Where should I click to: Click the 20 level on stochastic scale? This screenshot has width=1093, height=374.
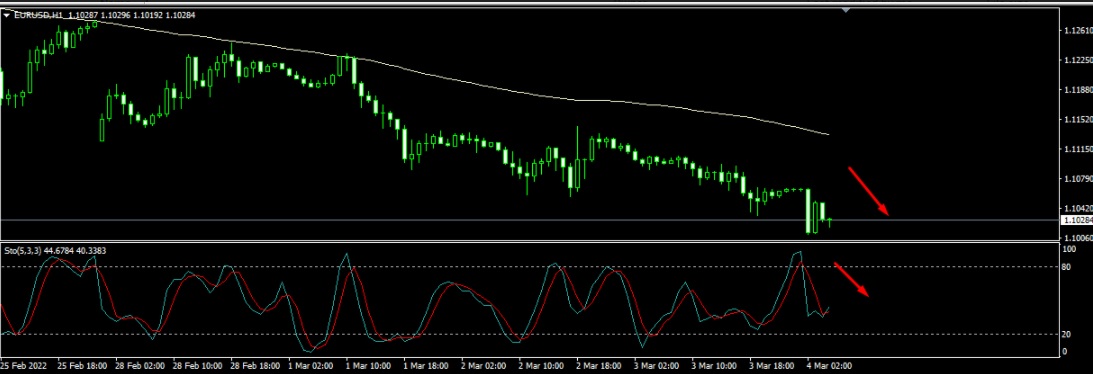coord(1067,334)
